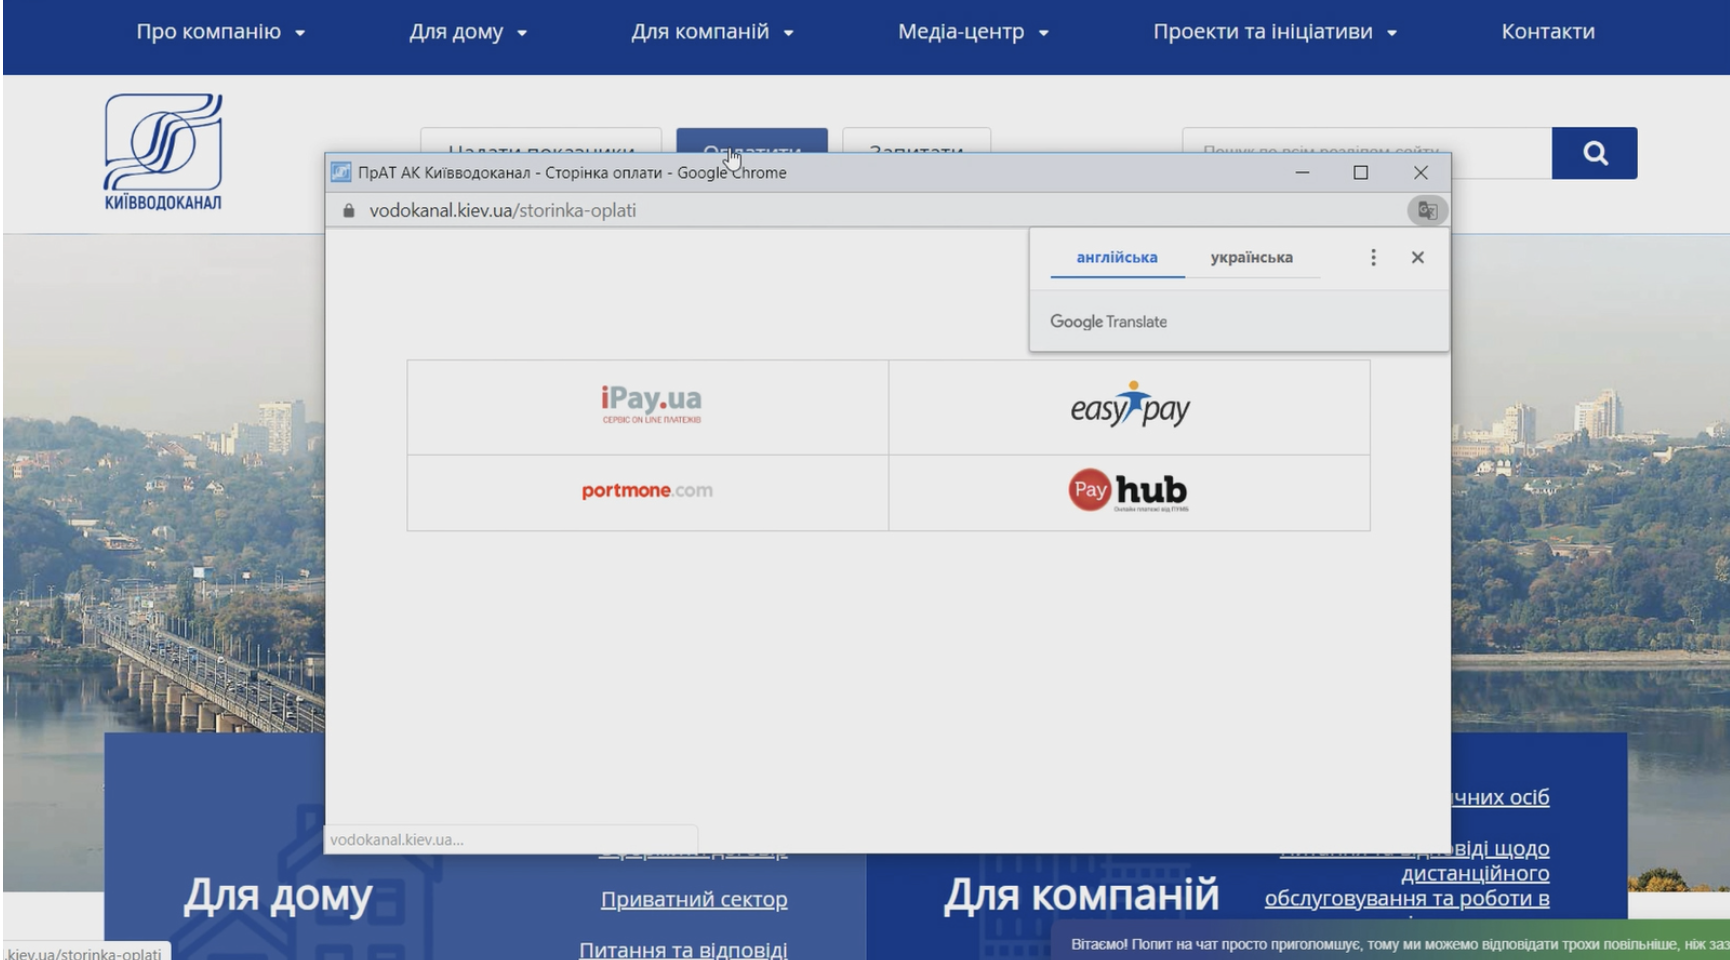
Task: Expand the Медіа-центр menu
Action: [x=973, y=32]
